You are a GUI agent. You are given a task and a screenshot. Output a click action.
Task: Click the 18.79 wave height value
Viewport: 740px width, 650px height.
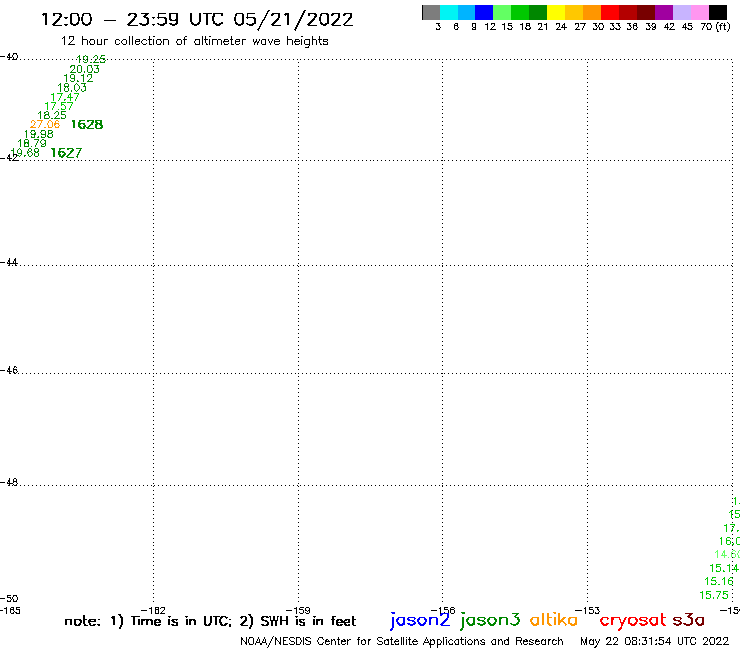(32, 144)
